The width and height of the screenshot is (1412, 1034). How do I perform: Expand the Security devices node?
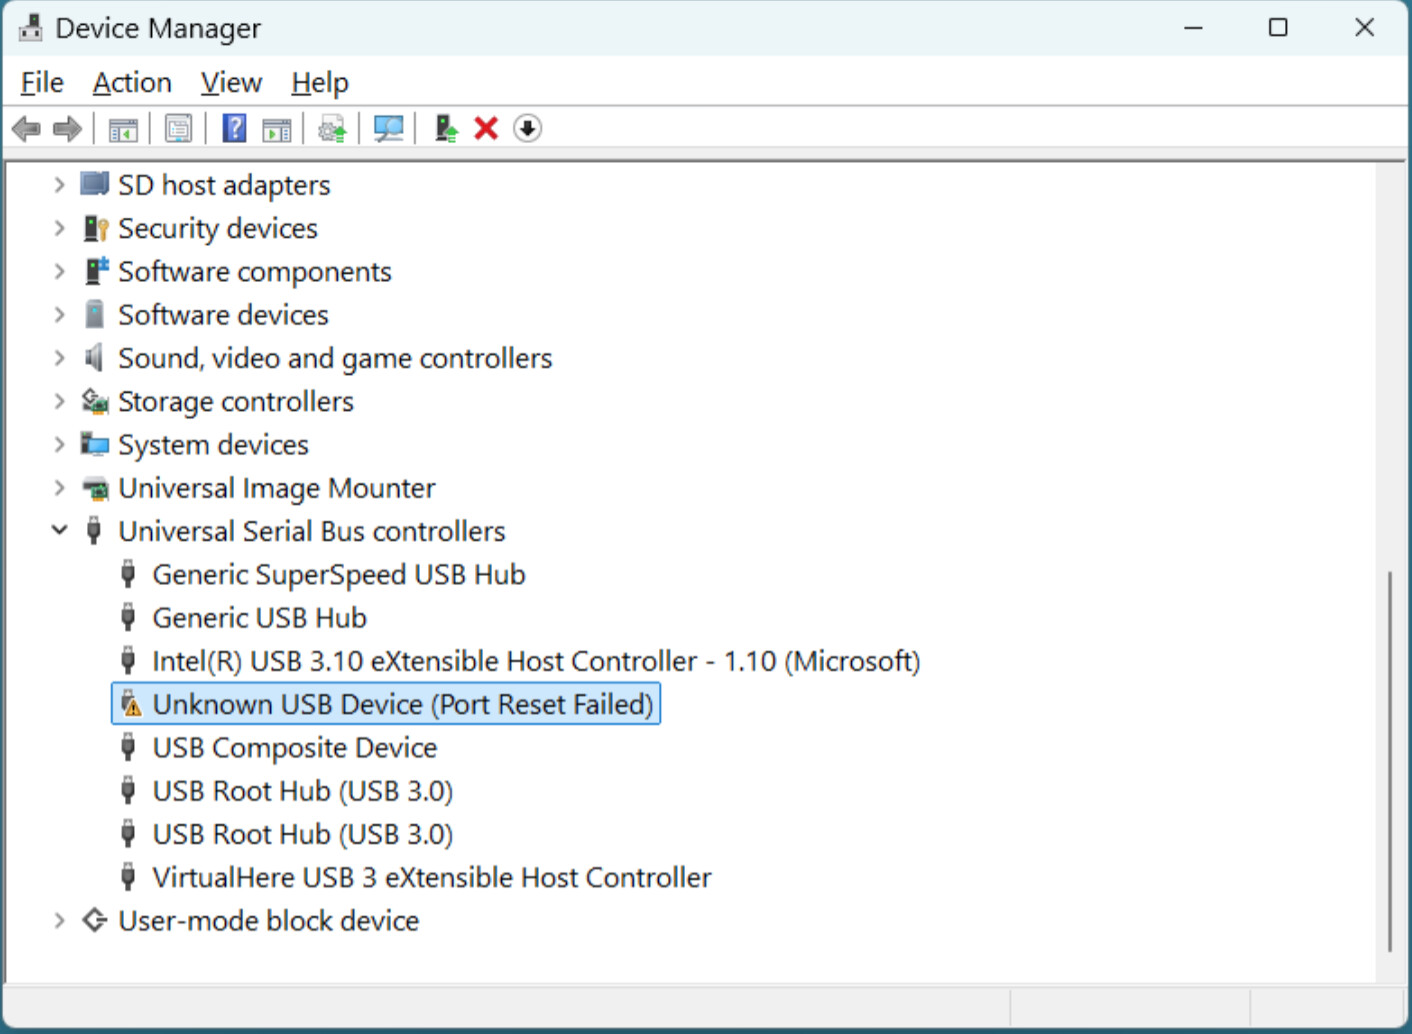point(59,228)
